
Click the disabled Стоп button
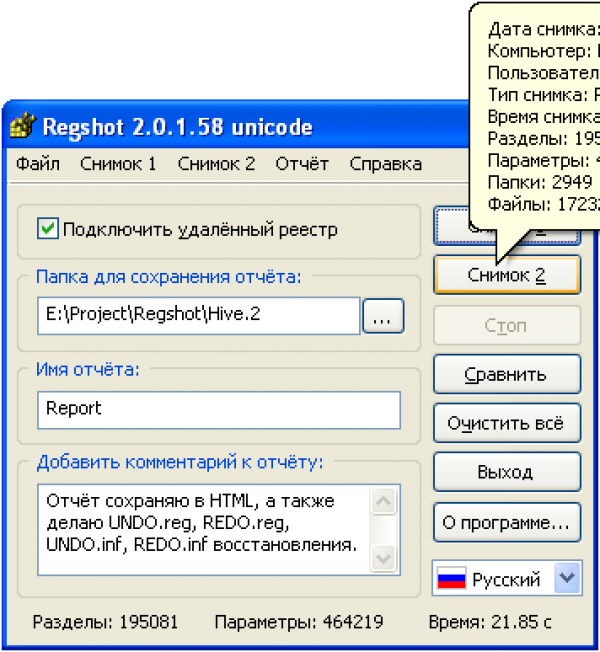click(x=507, y=325)
